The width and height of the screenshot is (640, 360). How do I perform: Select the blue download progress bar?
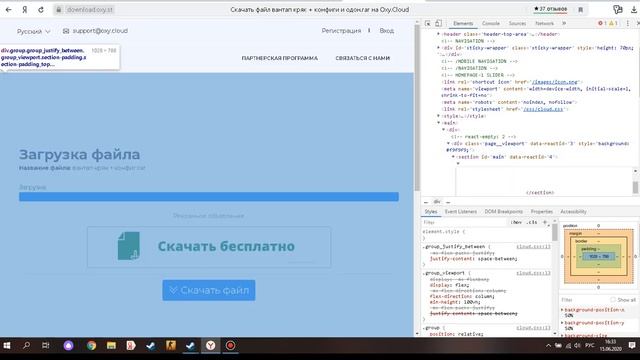point(209,197)
